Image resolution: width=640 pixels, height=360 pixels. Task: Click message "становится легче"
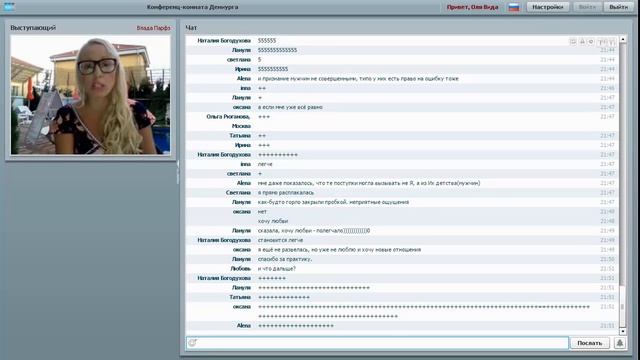pos(280,240)
